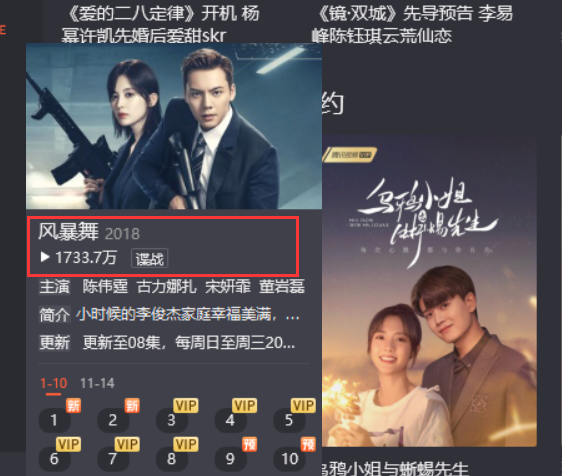The width and height of the screenshot is (562, 476).
Task: Open preview episode 10
Action: click(289, 458)
